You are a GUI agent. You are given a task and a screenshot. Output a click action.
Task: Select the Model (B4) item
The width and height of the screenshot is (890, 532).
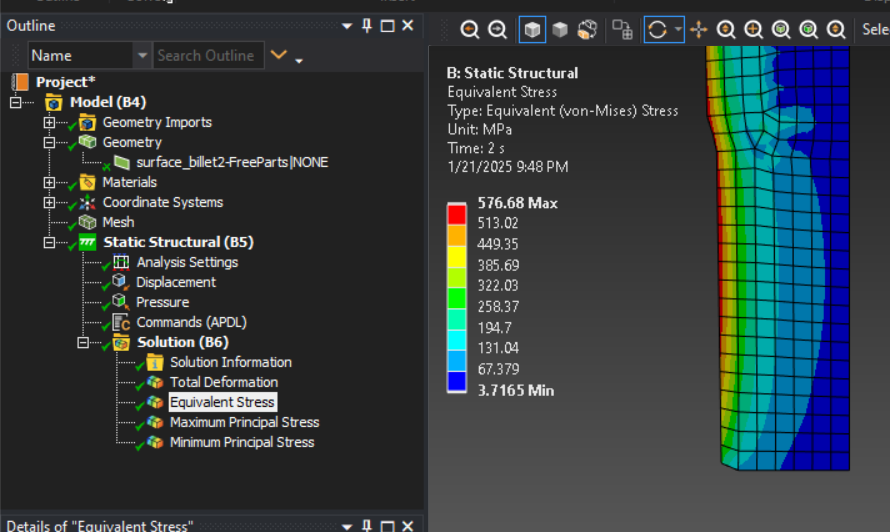(x=108, y=102)
